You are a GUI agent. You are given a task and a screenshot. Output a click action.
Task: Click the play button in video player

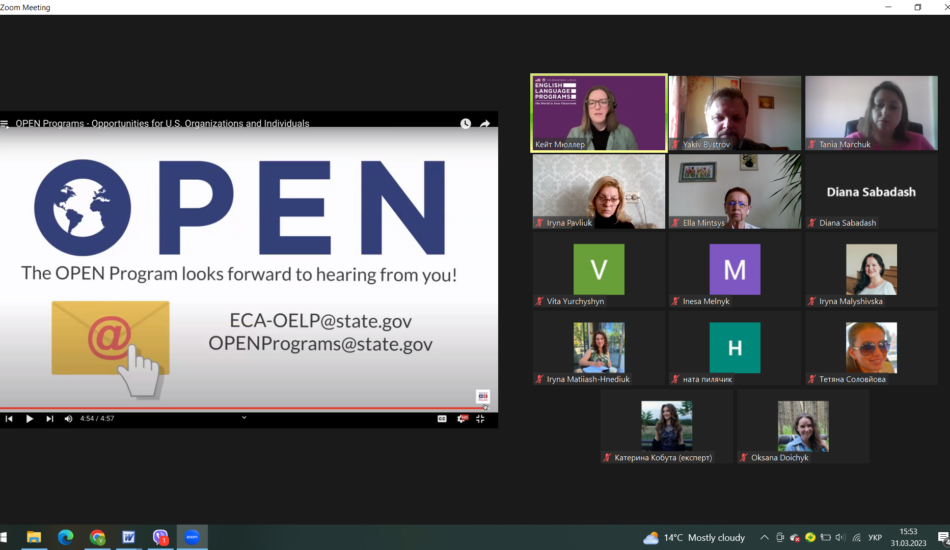(29, 419)
